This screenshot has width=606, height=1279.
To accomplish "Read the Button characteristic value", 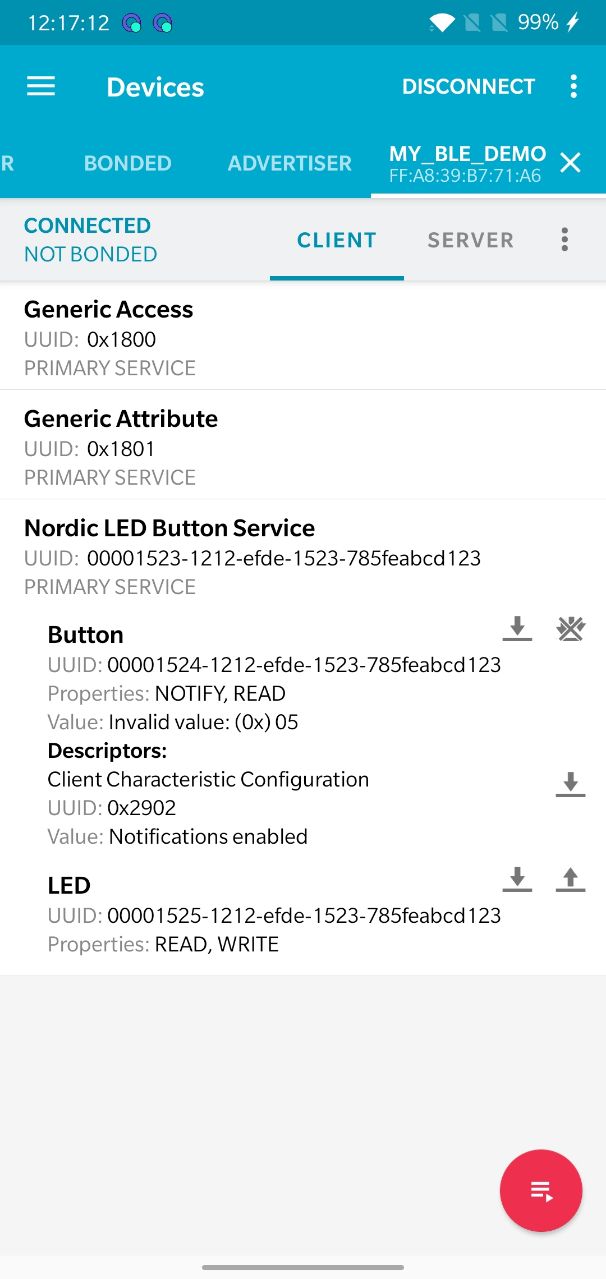I will coord(517,628).
